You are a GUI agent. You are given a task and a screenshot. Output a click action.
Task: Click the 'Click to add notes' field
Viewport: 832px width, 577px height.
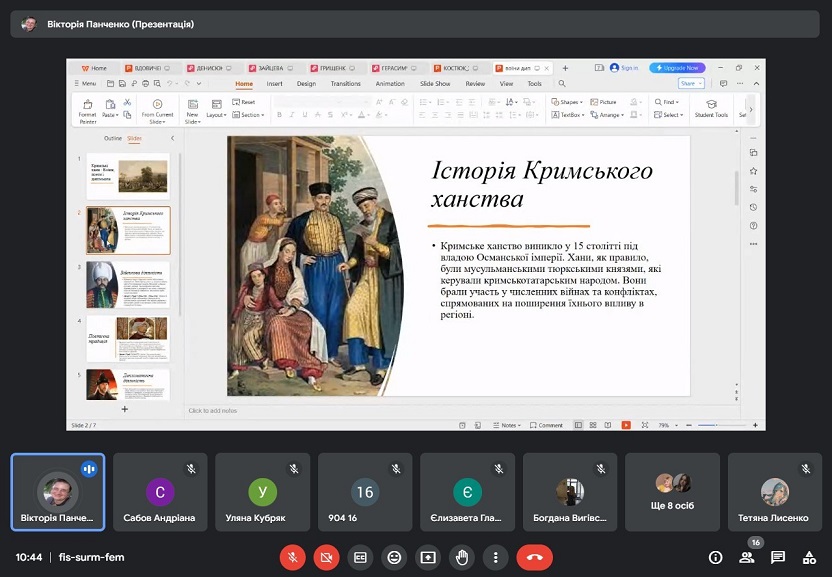pyautogui.click(x=213, y=410)
